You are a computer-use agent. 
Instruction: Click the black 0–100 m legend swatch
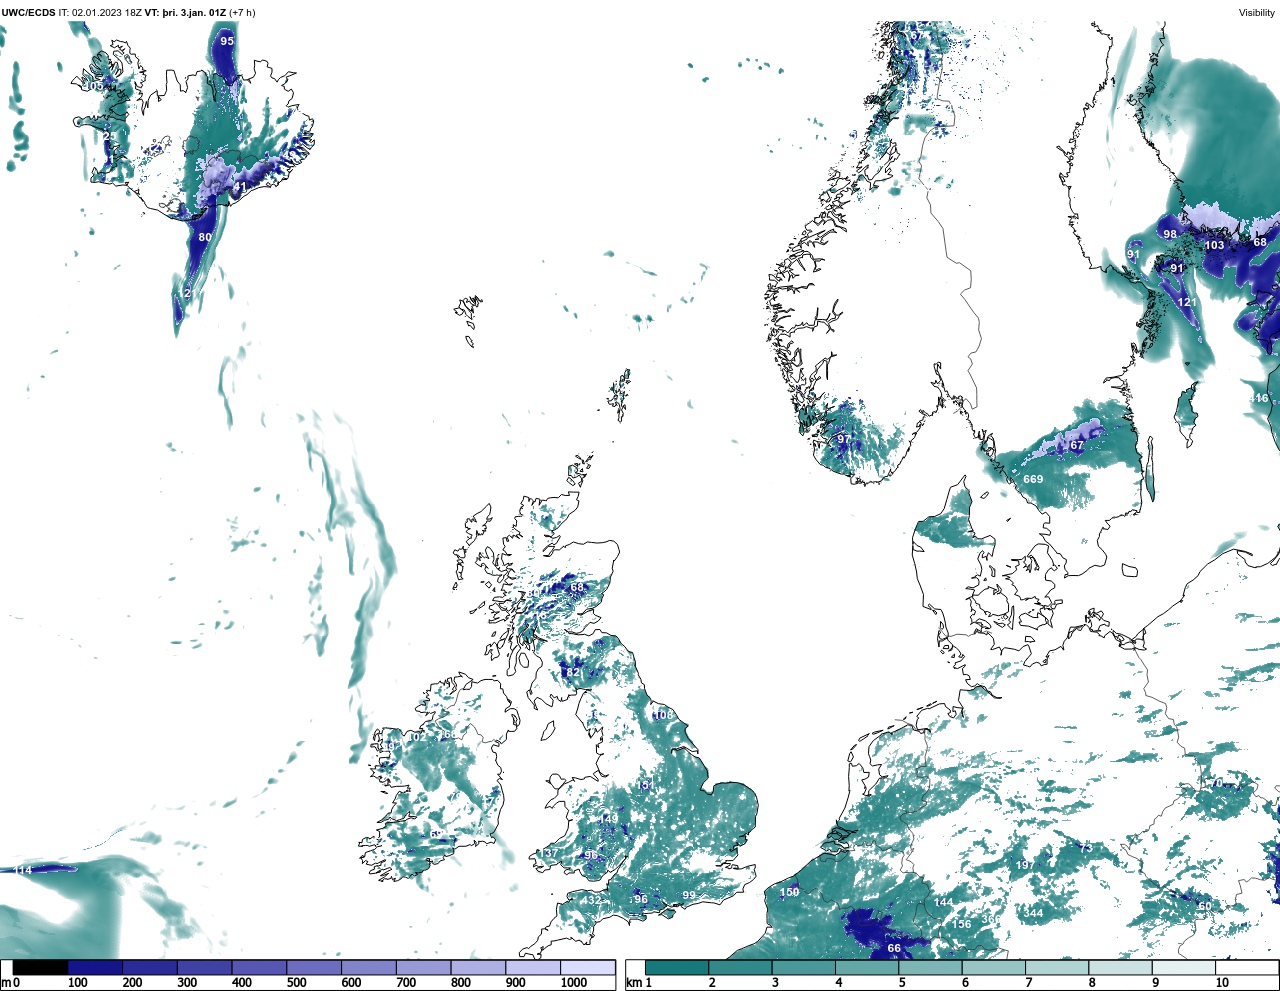click(40, 967)
